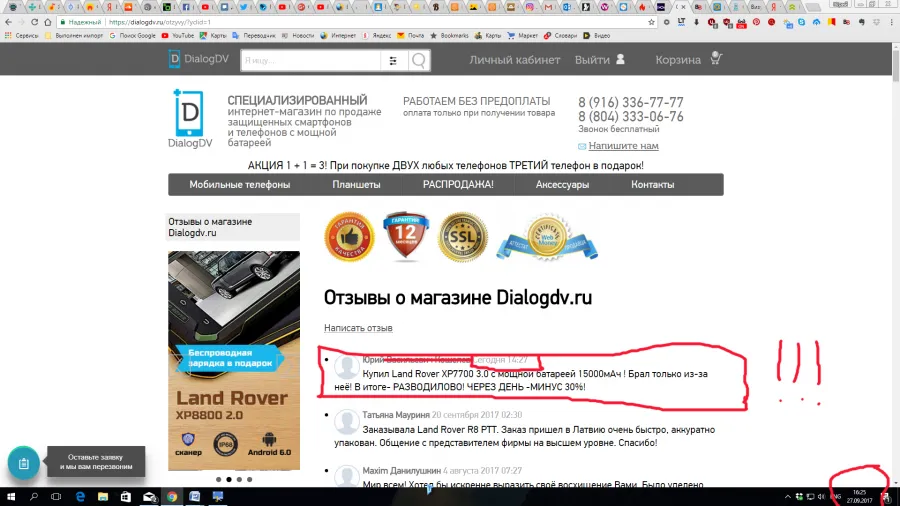Image resolution: width=900 pixels, height=506 pixels.
Task: Select last dot of banner carousel
Action: pos(250,479)
